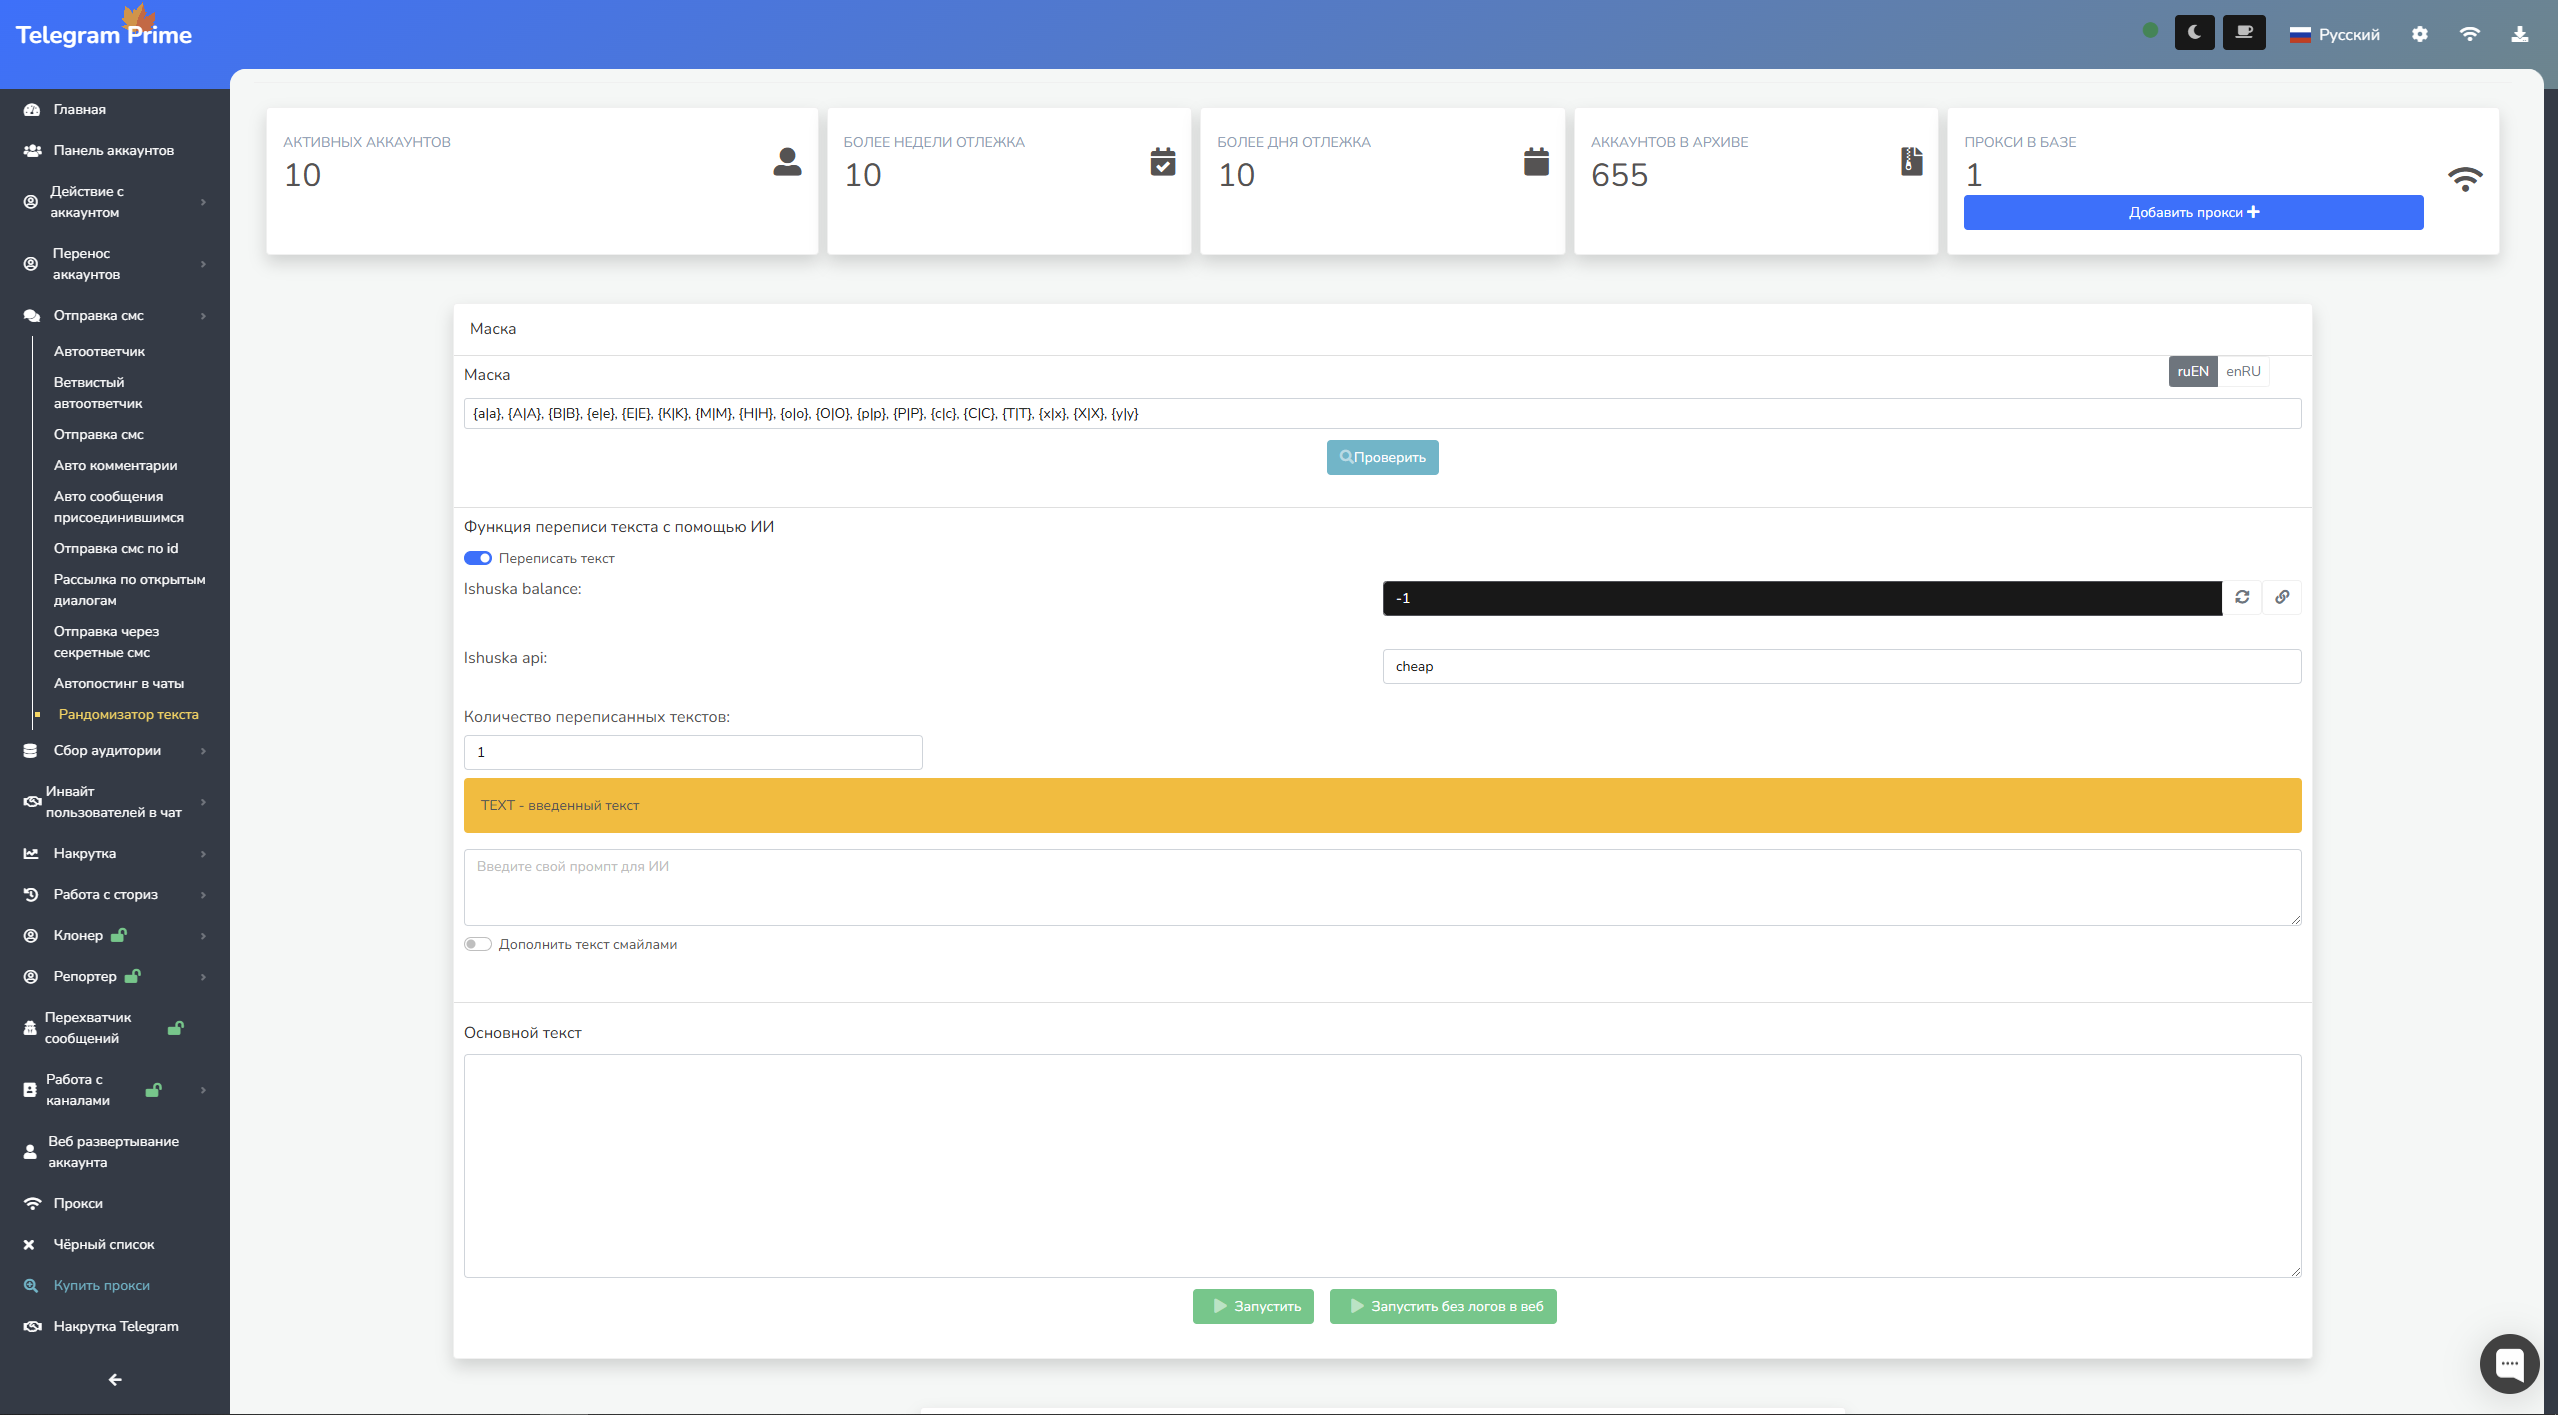
Task: Click the Панель аккаунтов users icon
Action: click(32, 151)
